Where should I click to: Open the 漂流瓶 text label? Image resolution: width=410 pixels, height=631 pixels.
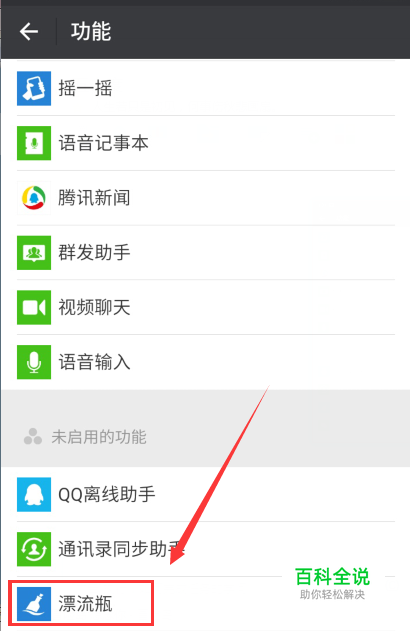tap(85, 604)
